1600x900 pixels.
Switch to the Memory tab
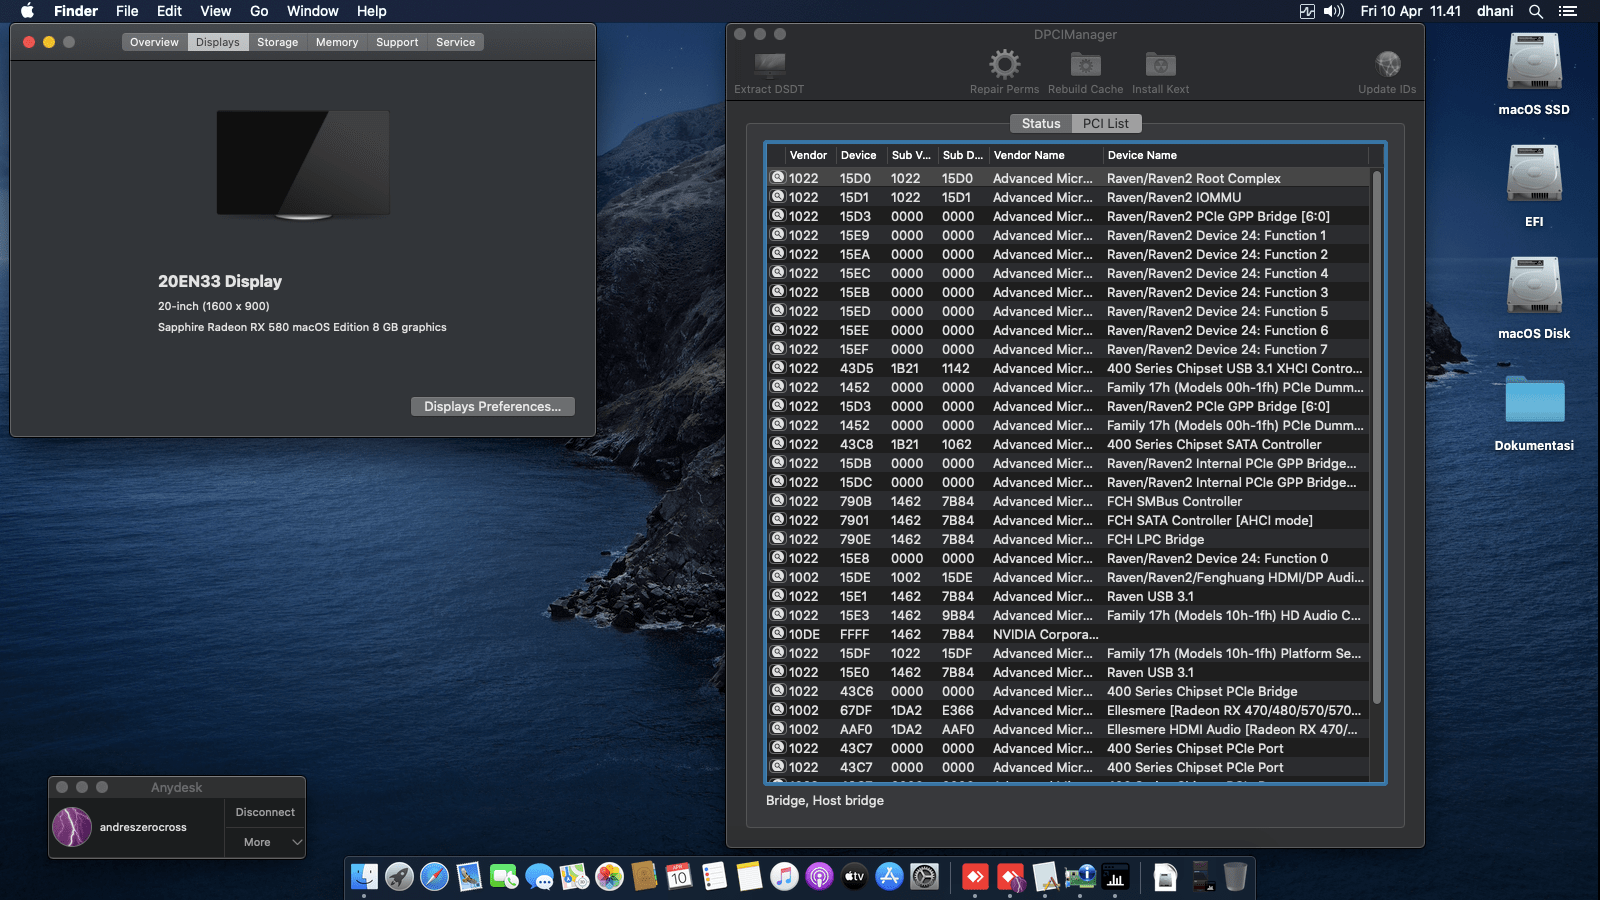(x=337, y=42)
